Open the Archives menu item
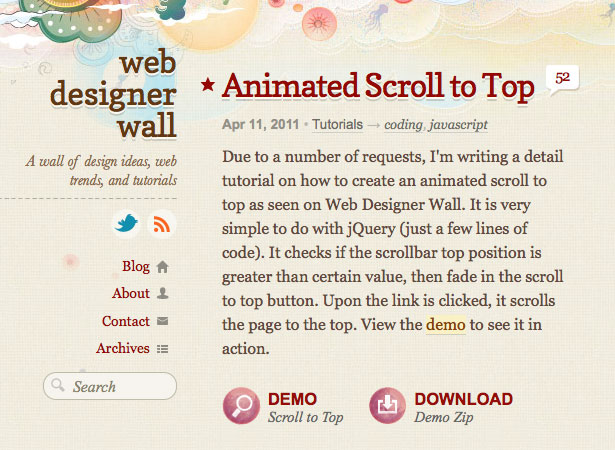Image resolution: width=615 pixels, height=450 pixels. [x=123, y=348]
